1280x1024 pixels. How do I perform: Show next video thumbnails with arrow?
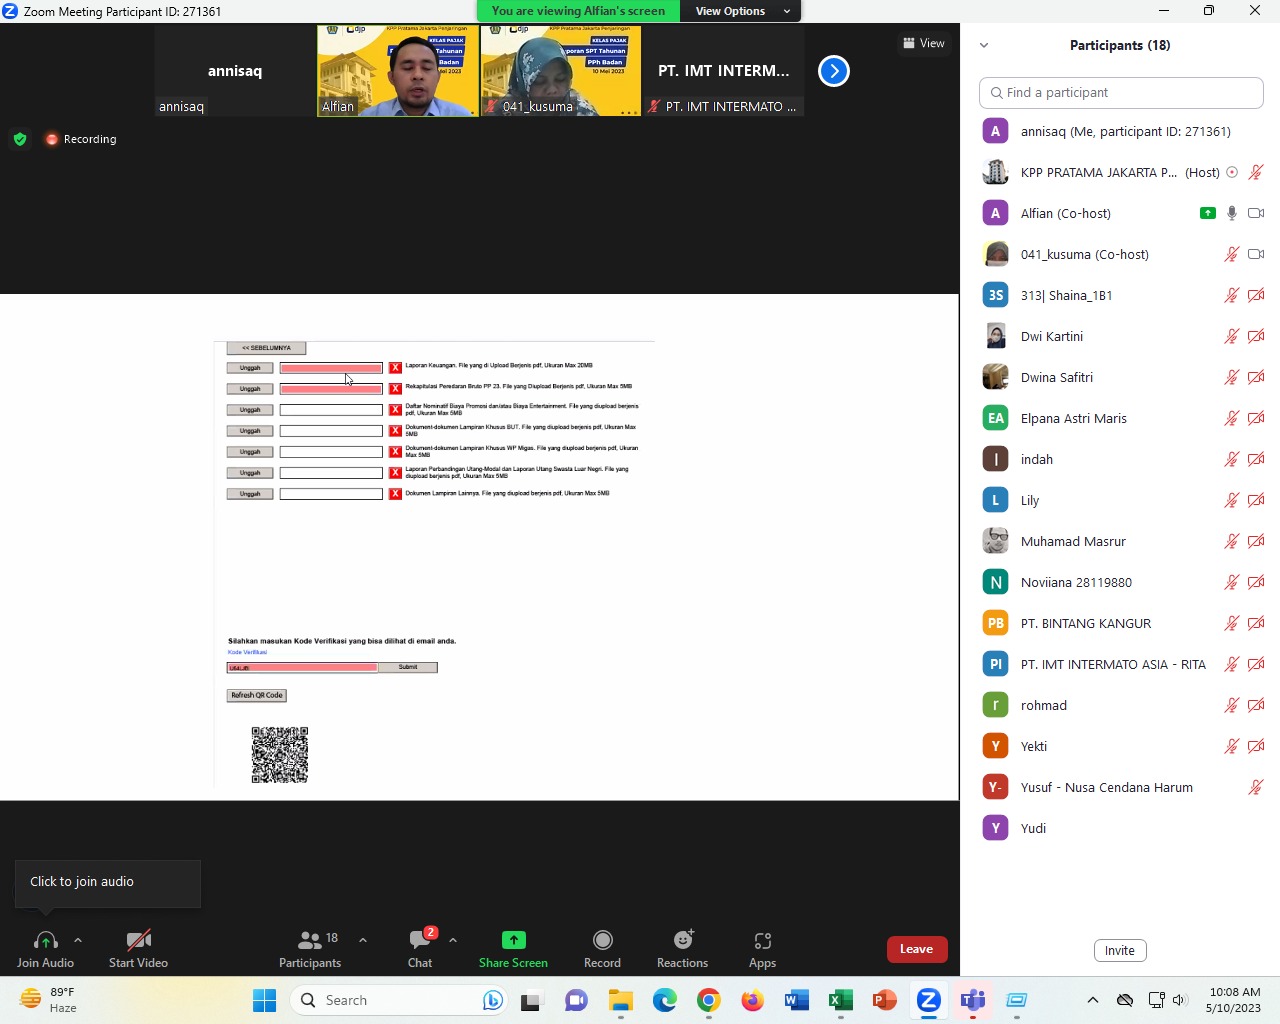coord(833,71)
